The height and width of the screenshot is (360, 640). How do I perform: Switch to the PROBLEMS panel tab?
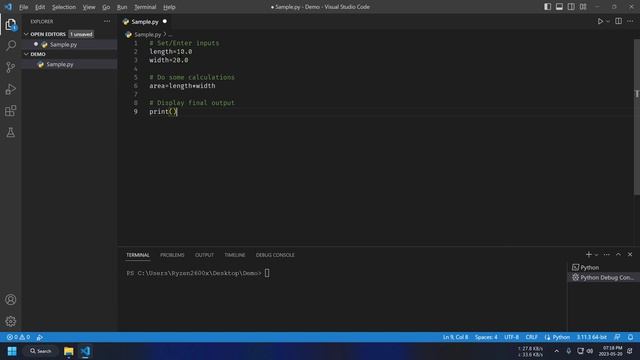(172, 255)
